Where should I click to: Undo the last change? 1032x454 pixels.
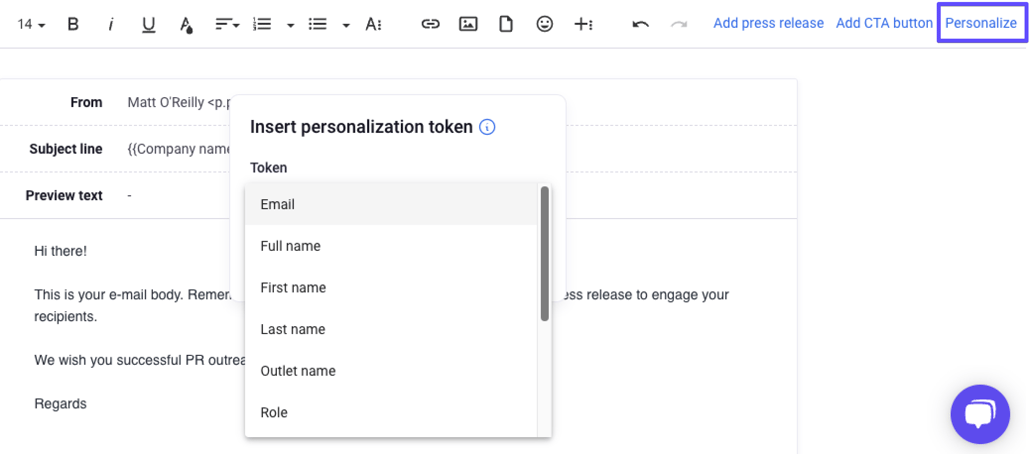coord(640,24)
